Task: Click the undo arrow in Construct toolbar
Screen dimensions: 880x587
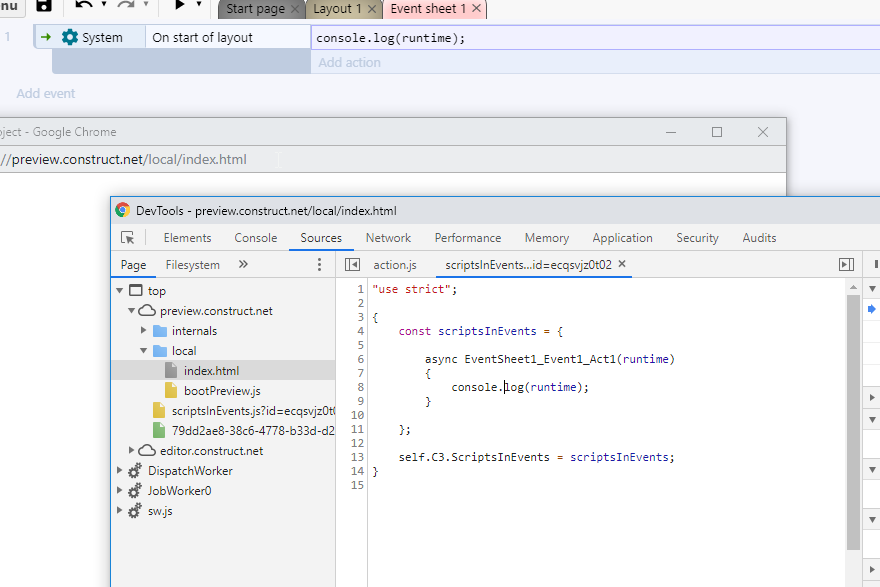Action: click(84, 6)
